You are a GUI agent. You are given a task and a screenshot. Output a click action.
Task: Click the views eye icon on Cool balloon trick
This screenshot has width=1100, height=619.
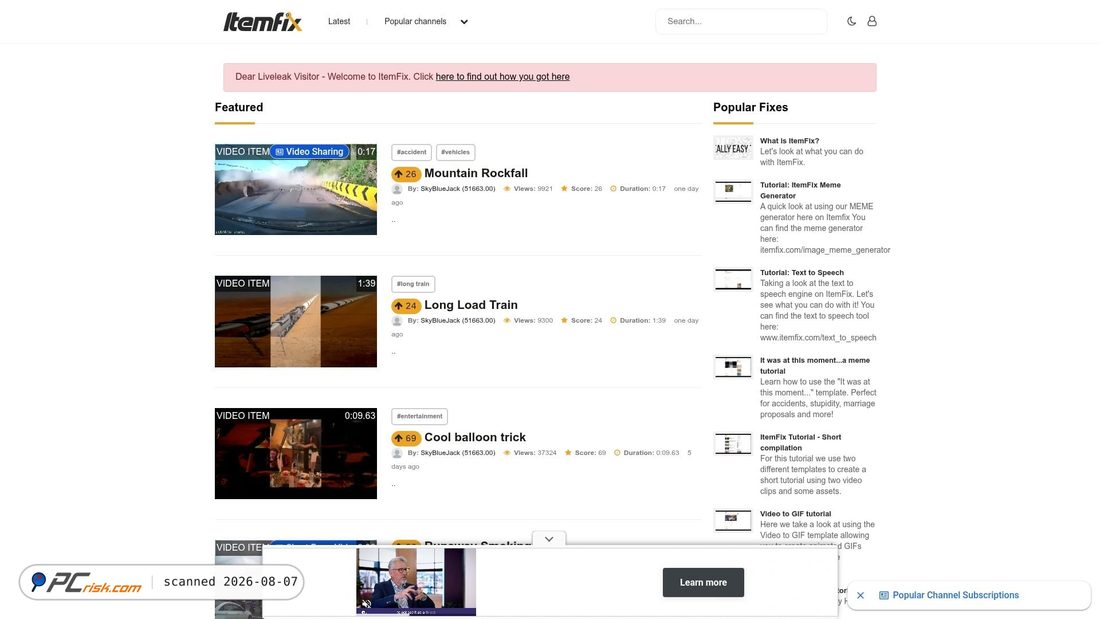click(x=507, y=453)
